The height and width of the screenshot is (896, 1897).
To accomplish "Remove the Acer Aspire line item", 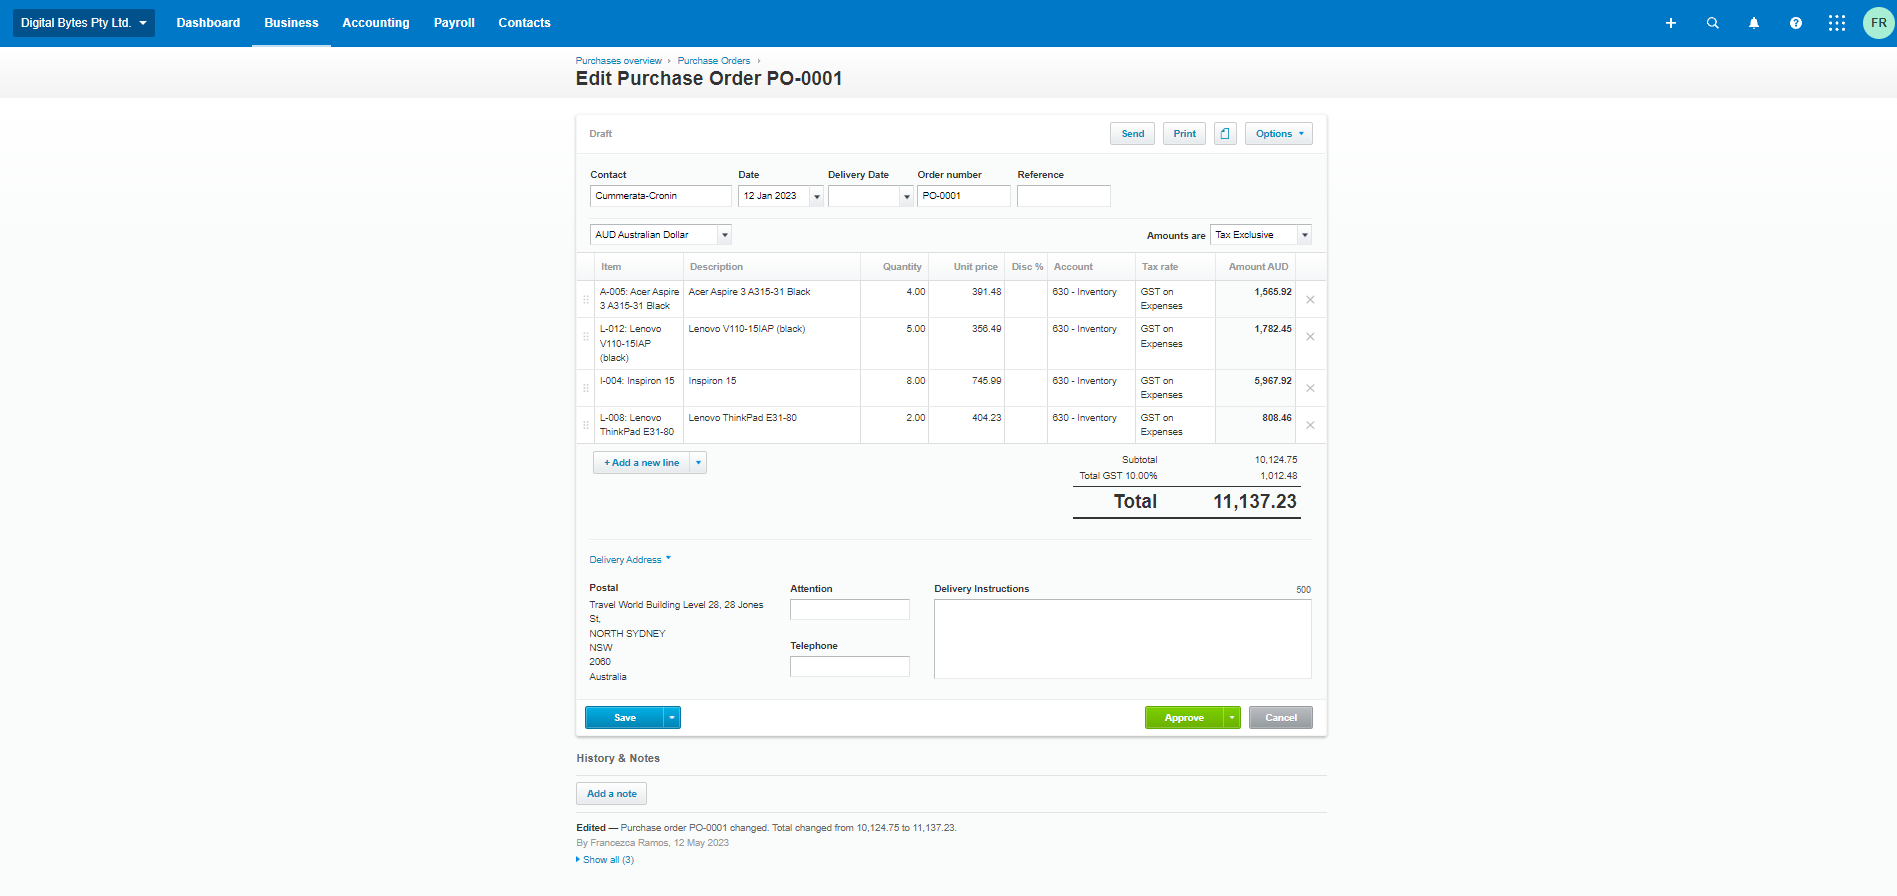I will [x=1310, y=299].
